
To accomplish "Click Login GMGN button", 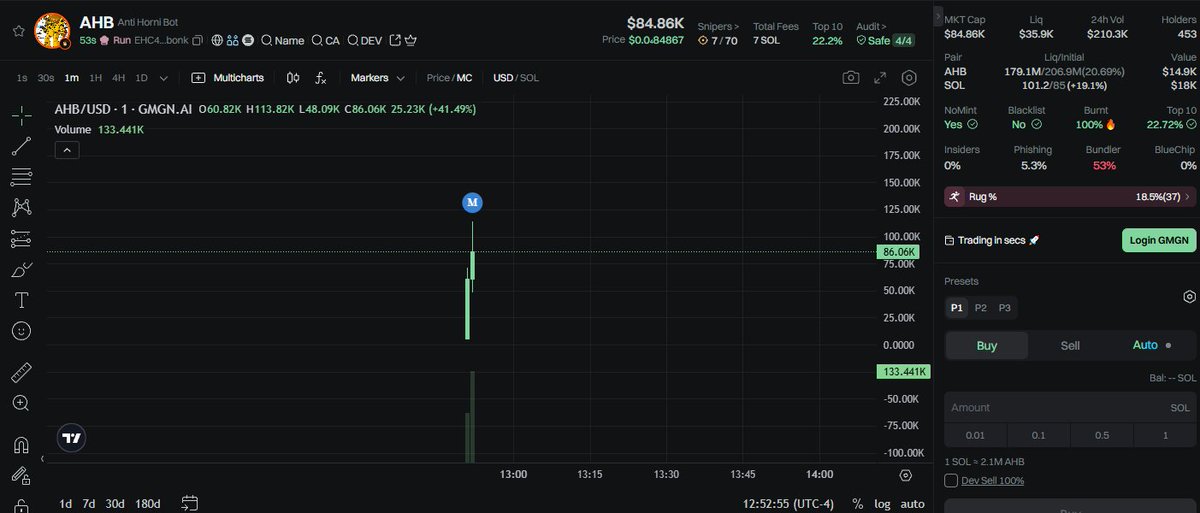I will click(1159, 240).
